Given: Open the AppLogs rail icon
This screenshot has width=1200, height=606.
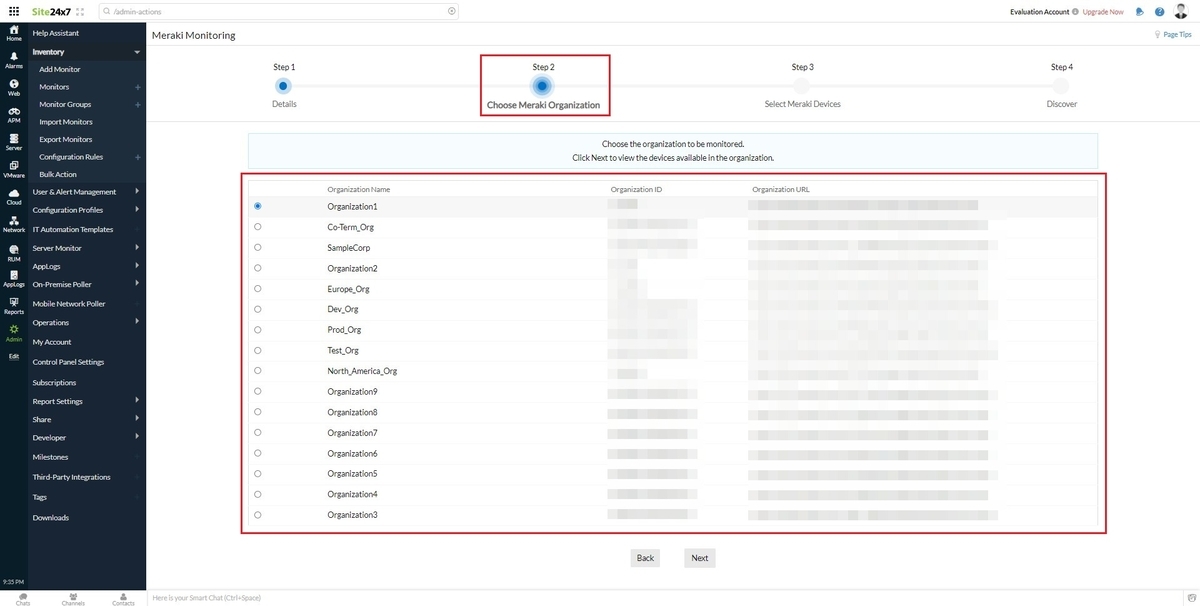Looking at the screenshot, I should (x=14, y=278).
